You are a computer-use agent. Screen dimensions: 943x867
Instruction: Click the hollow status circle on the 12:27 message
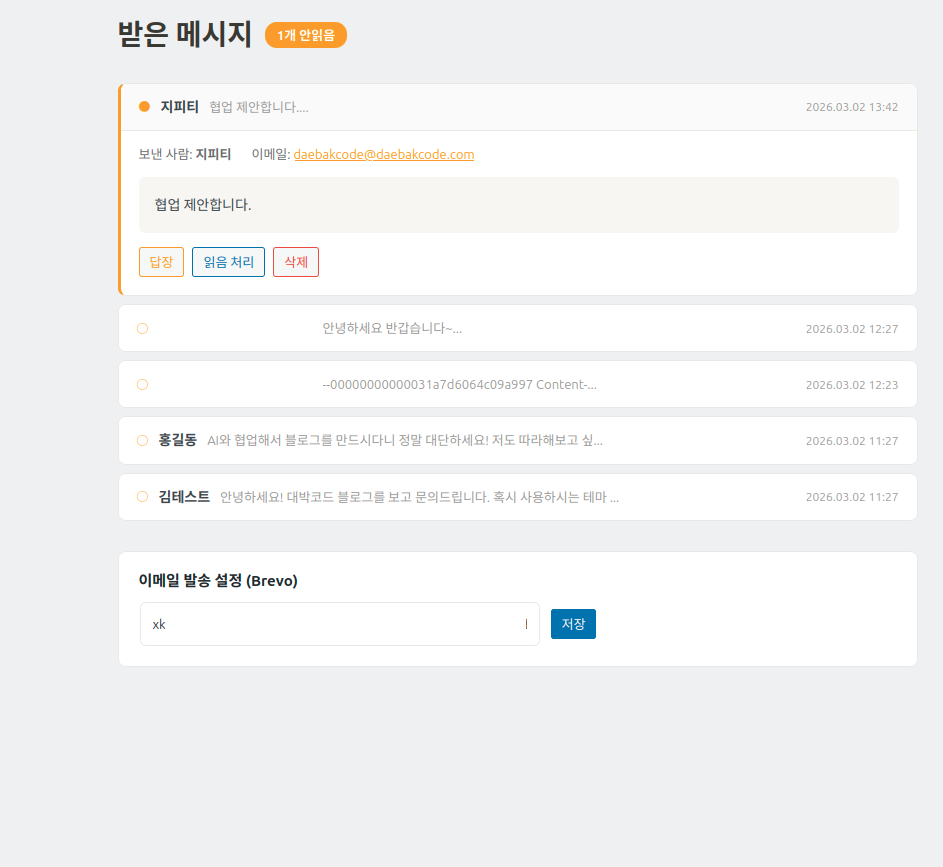click(142, 328)
